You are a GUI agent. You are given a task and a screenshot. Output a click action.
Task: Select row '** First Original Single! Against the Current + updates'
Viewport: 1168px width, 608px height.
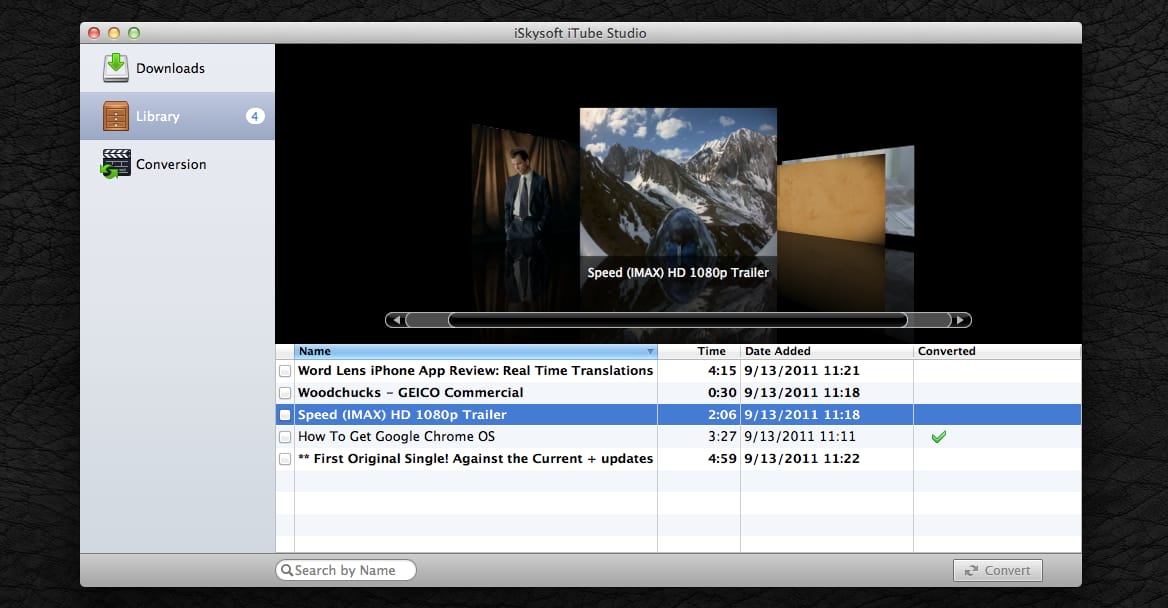(x=679, y=459)
